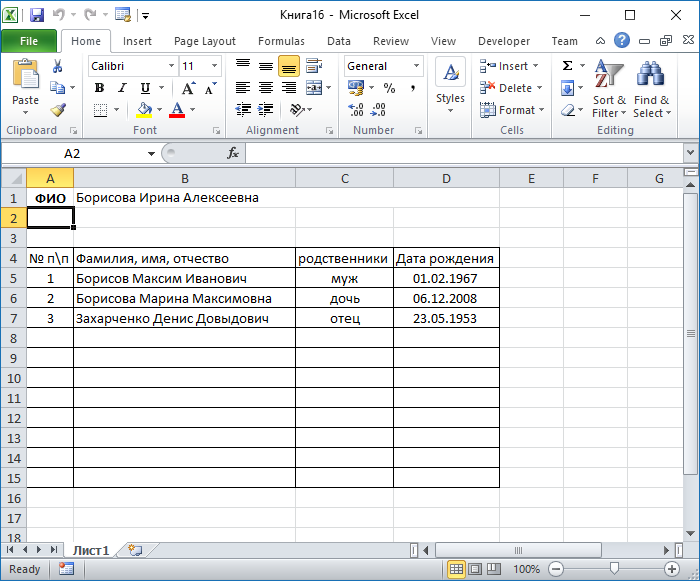The image size is (700, 581).
Task: Switch to the Page Layout tab
Action: 204,41
